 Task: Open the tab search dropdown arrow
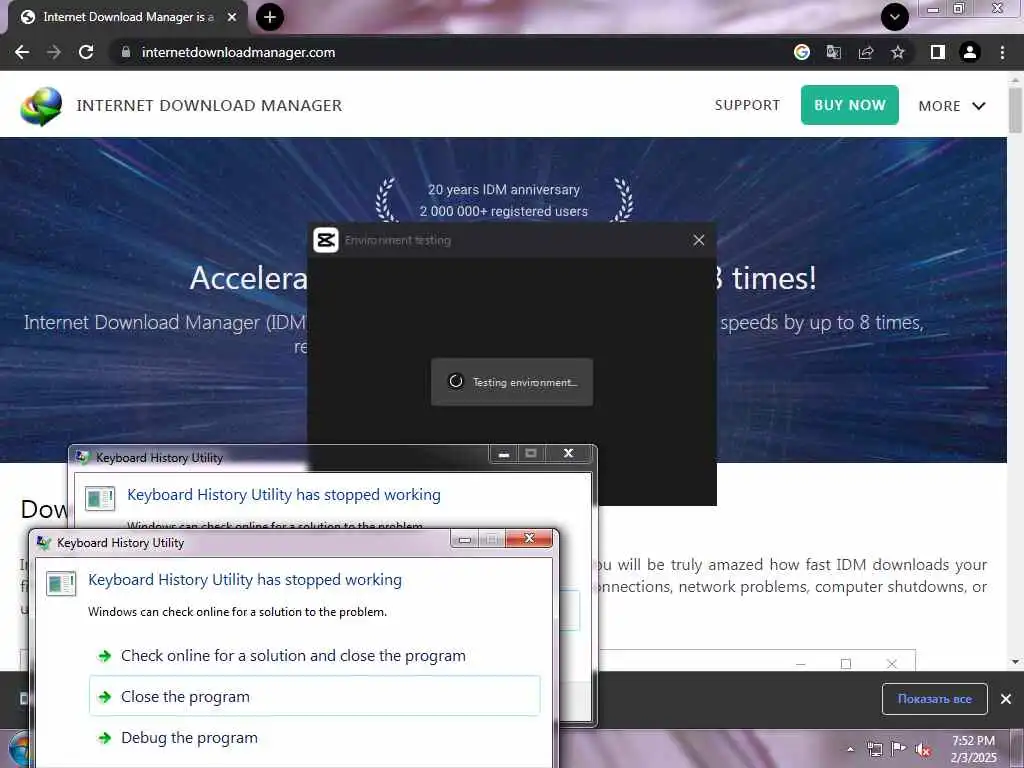(x=895, y=17)
